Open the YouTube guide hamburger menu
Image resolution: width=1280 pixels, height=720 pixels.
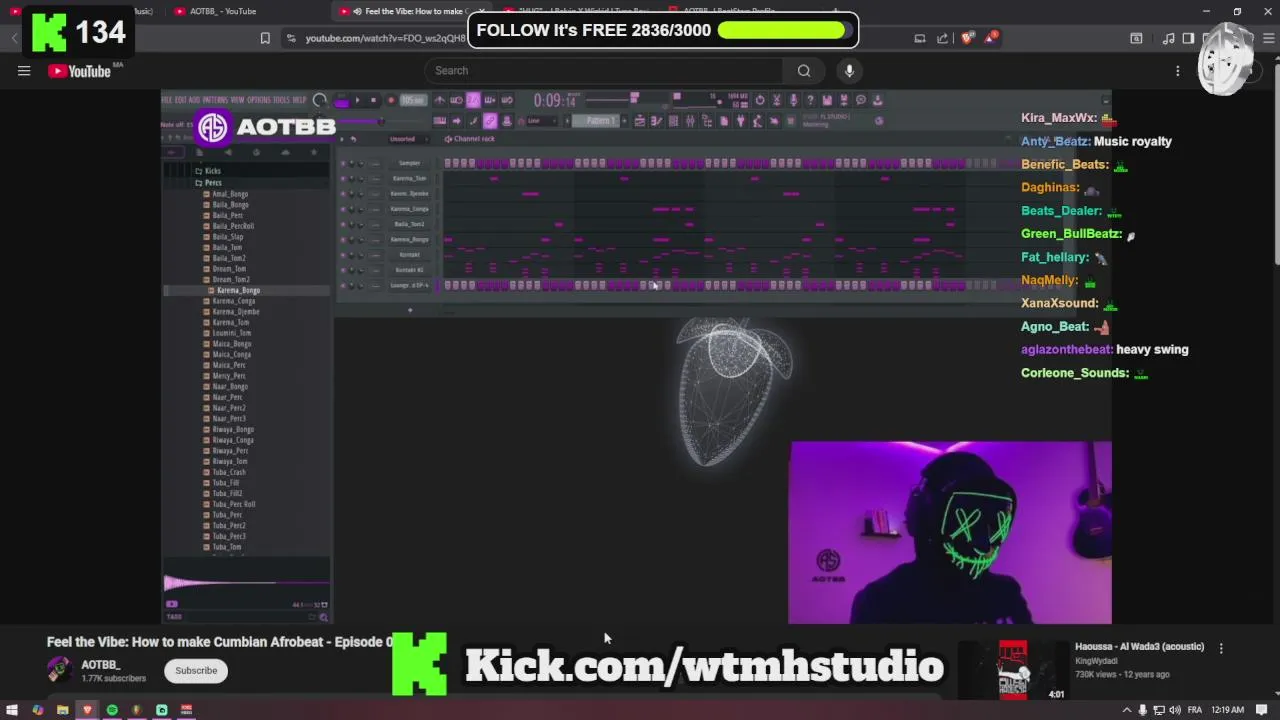coord(24,71)
